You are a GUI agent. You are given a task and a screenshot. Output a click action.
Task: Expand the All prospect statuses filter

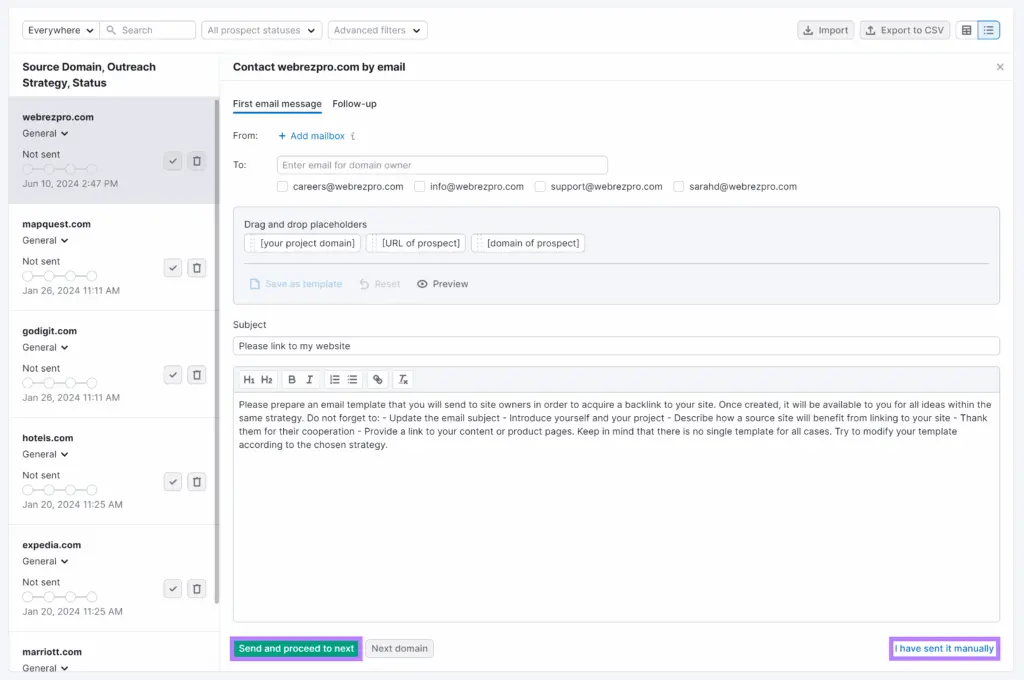[x=261, y=31]
